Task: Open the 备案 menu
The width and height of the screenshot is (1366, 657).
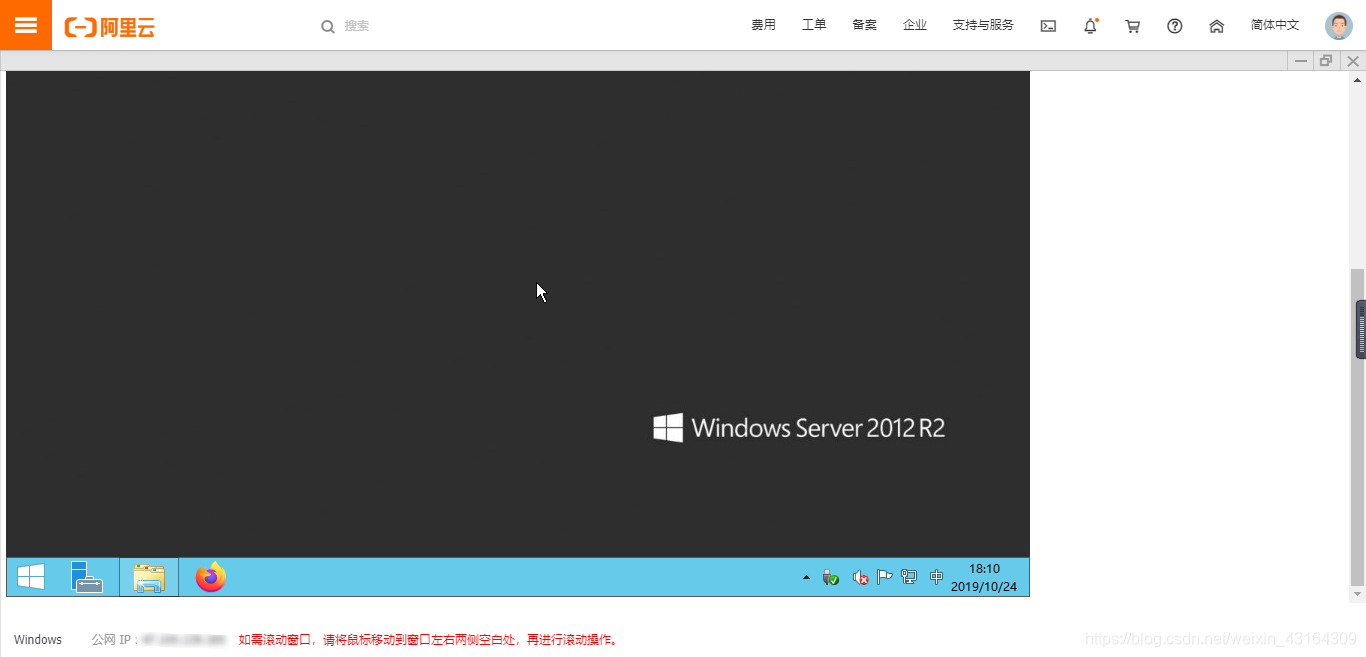Action: click(865, 25)
